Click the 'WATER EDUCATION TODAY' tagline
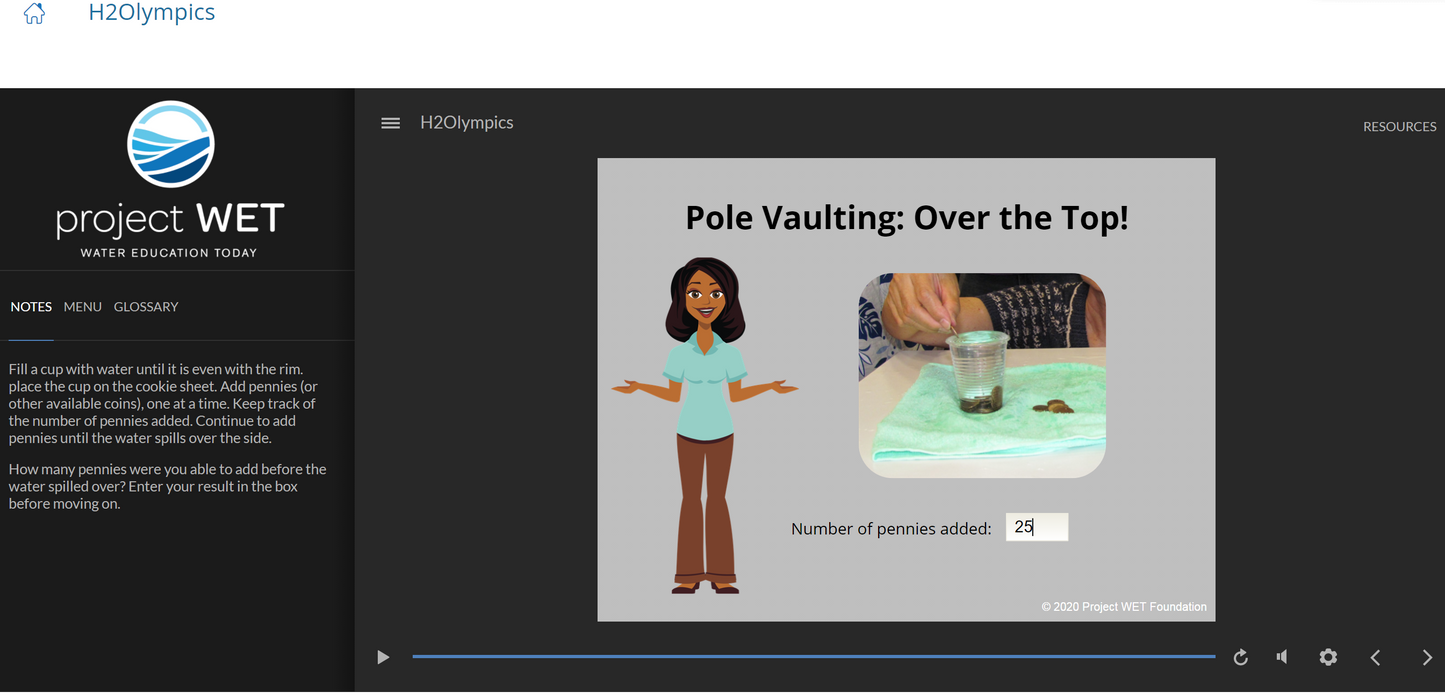Viewport: 1445px width, 699px height. pos(169,253)
